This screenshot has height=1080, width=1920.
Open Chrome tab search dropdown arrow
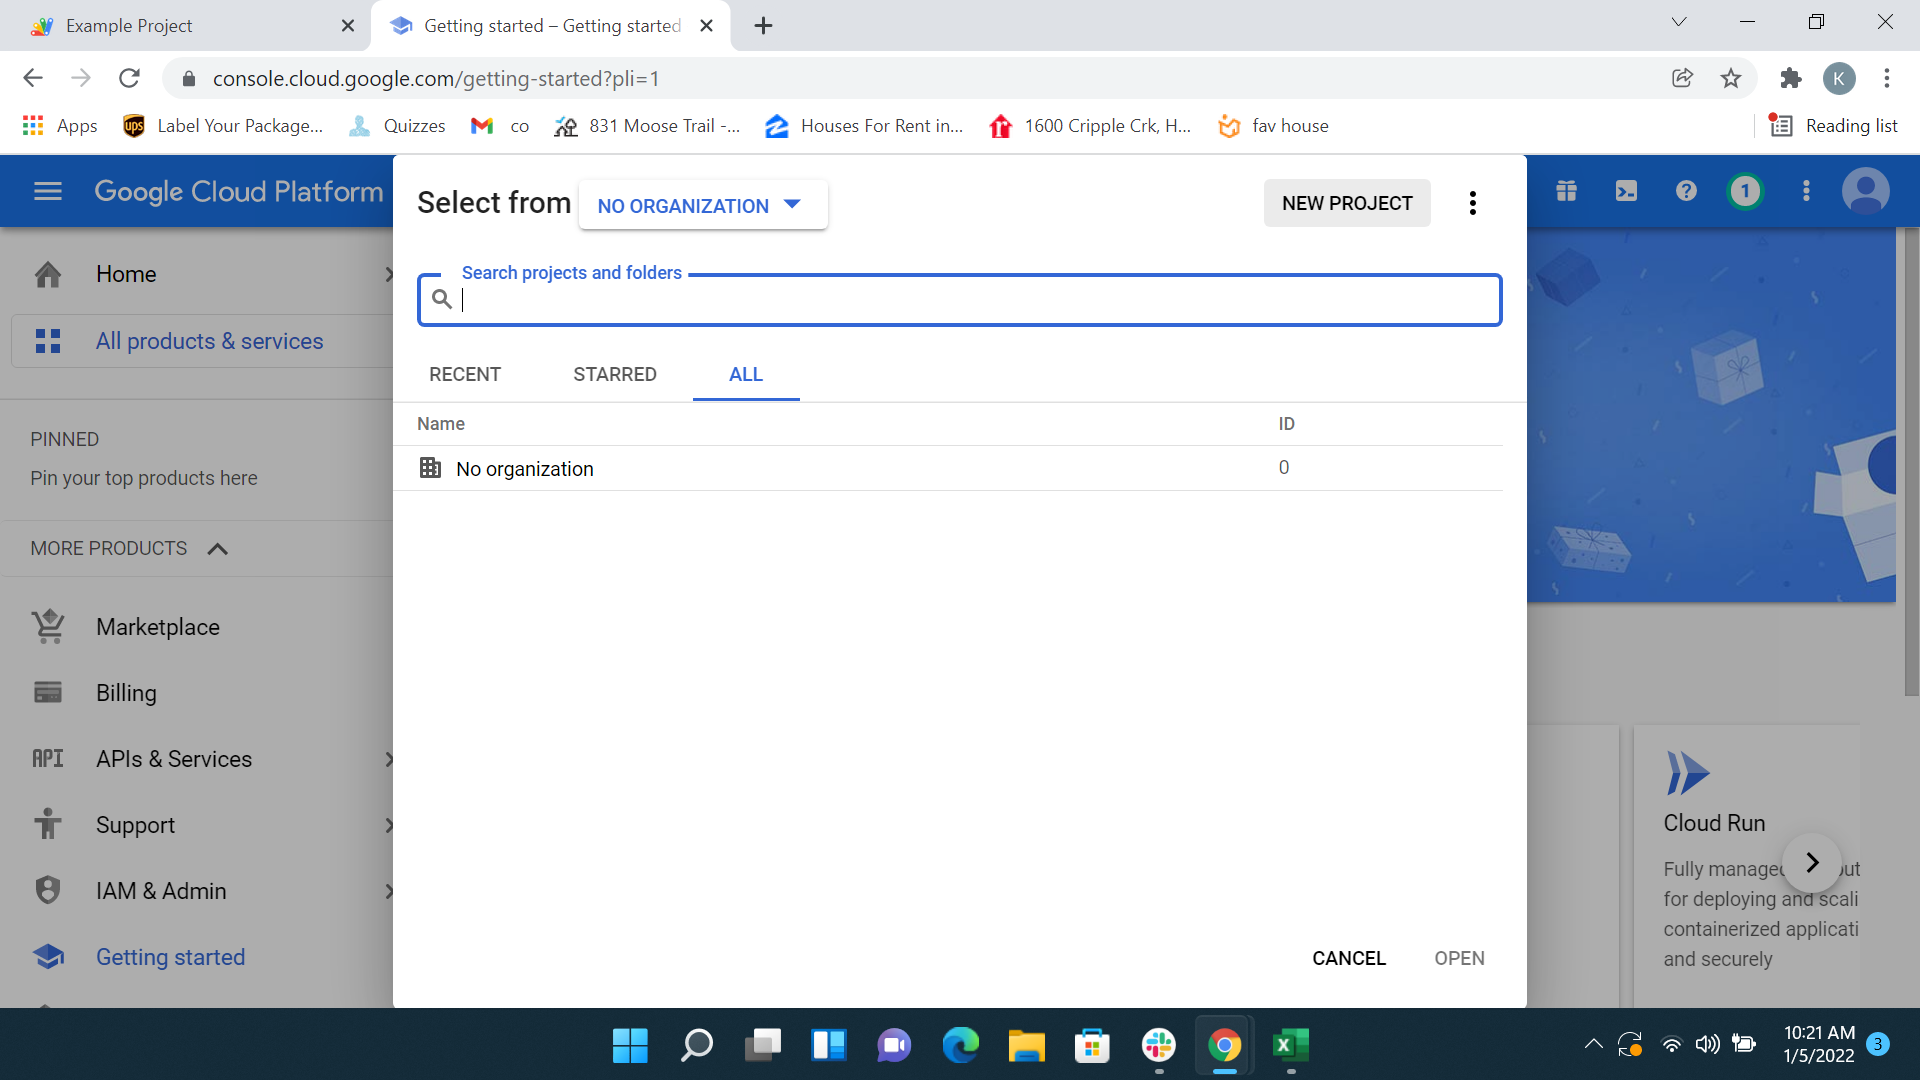click(x=1679, y=22)
